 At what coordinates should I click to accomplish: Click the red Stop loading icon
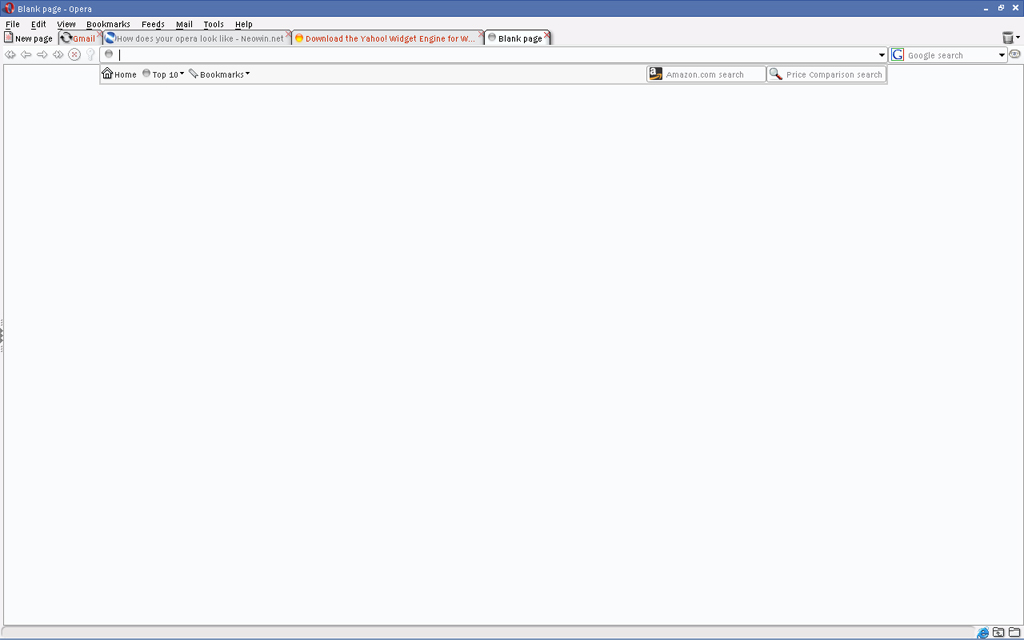74,55
